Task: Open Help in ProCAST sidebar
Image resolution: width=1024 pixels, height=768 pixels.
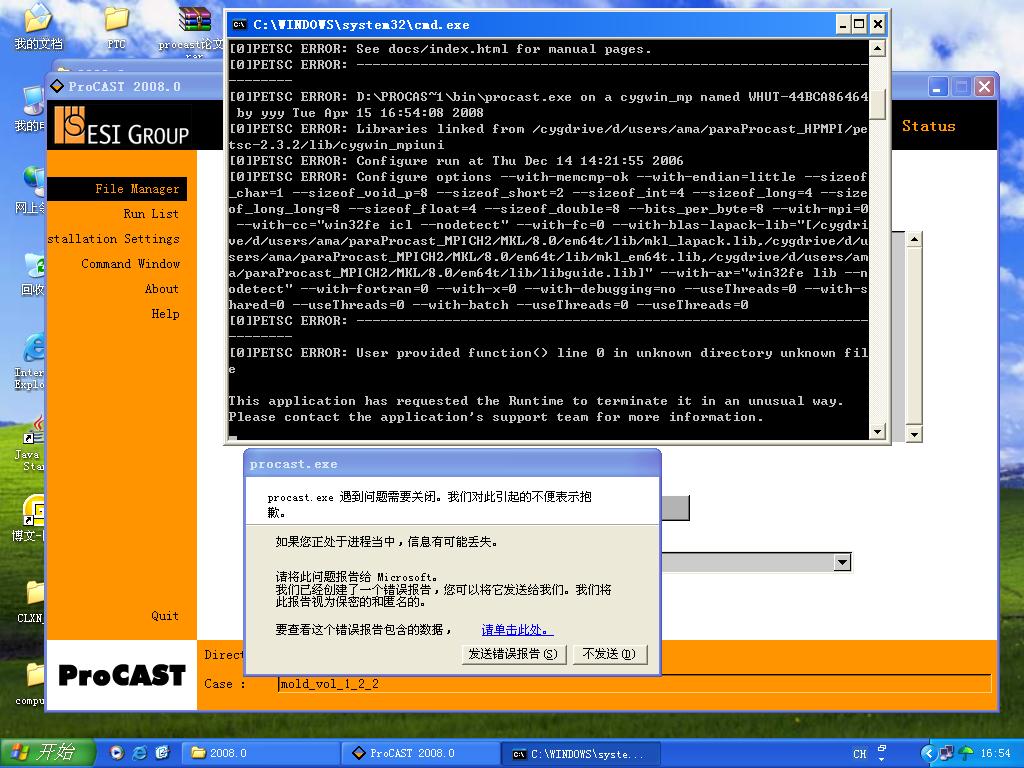Action: [x=165, y=313]
